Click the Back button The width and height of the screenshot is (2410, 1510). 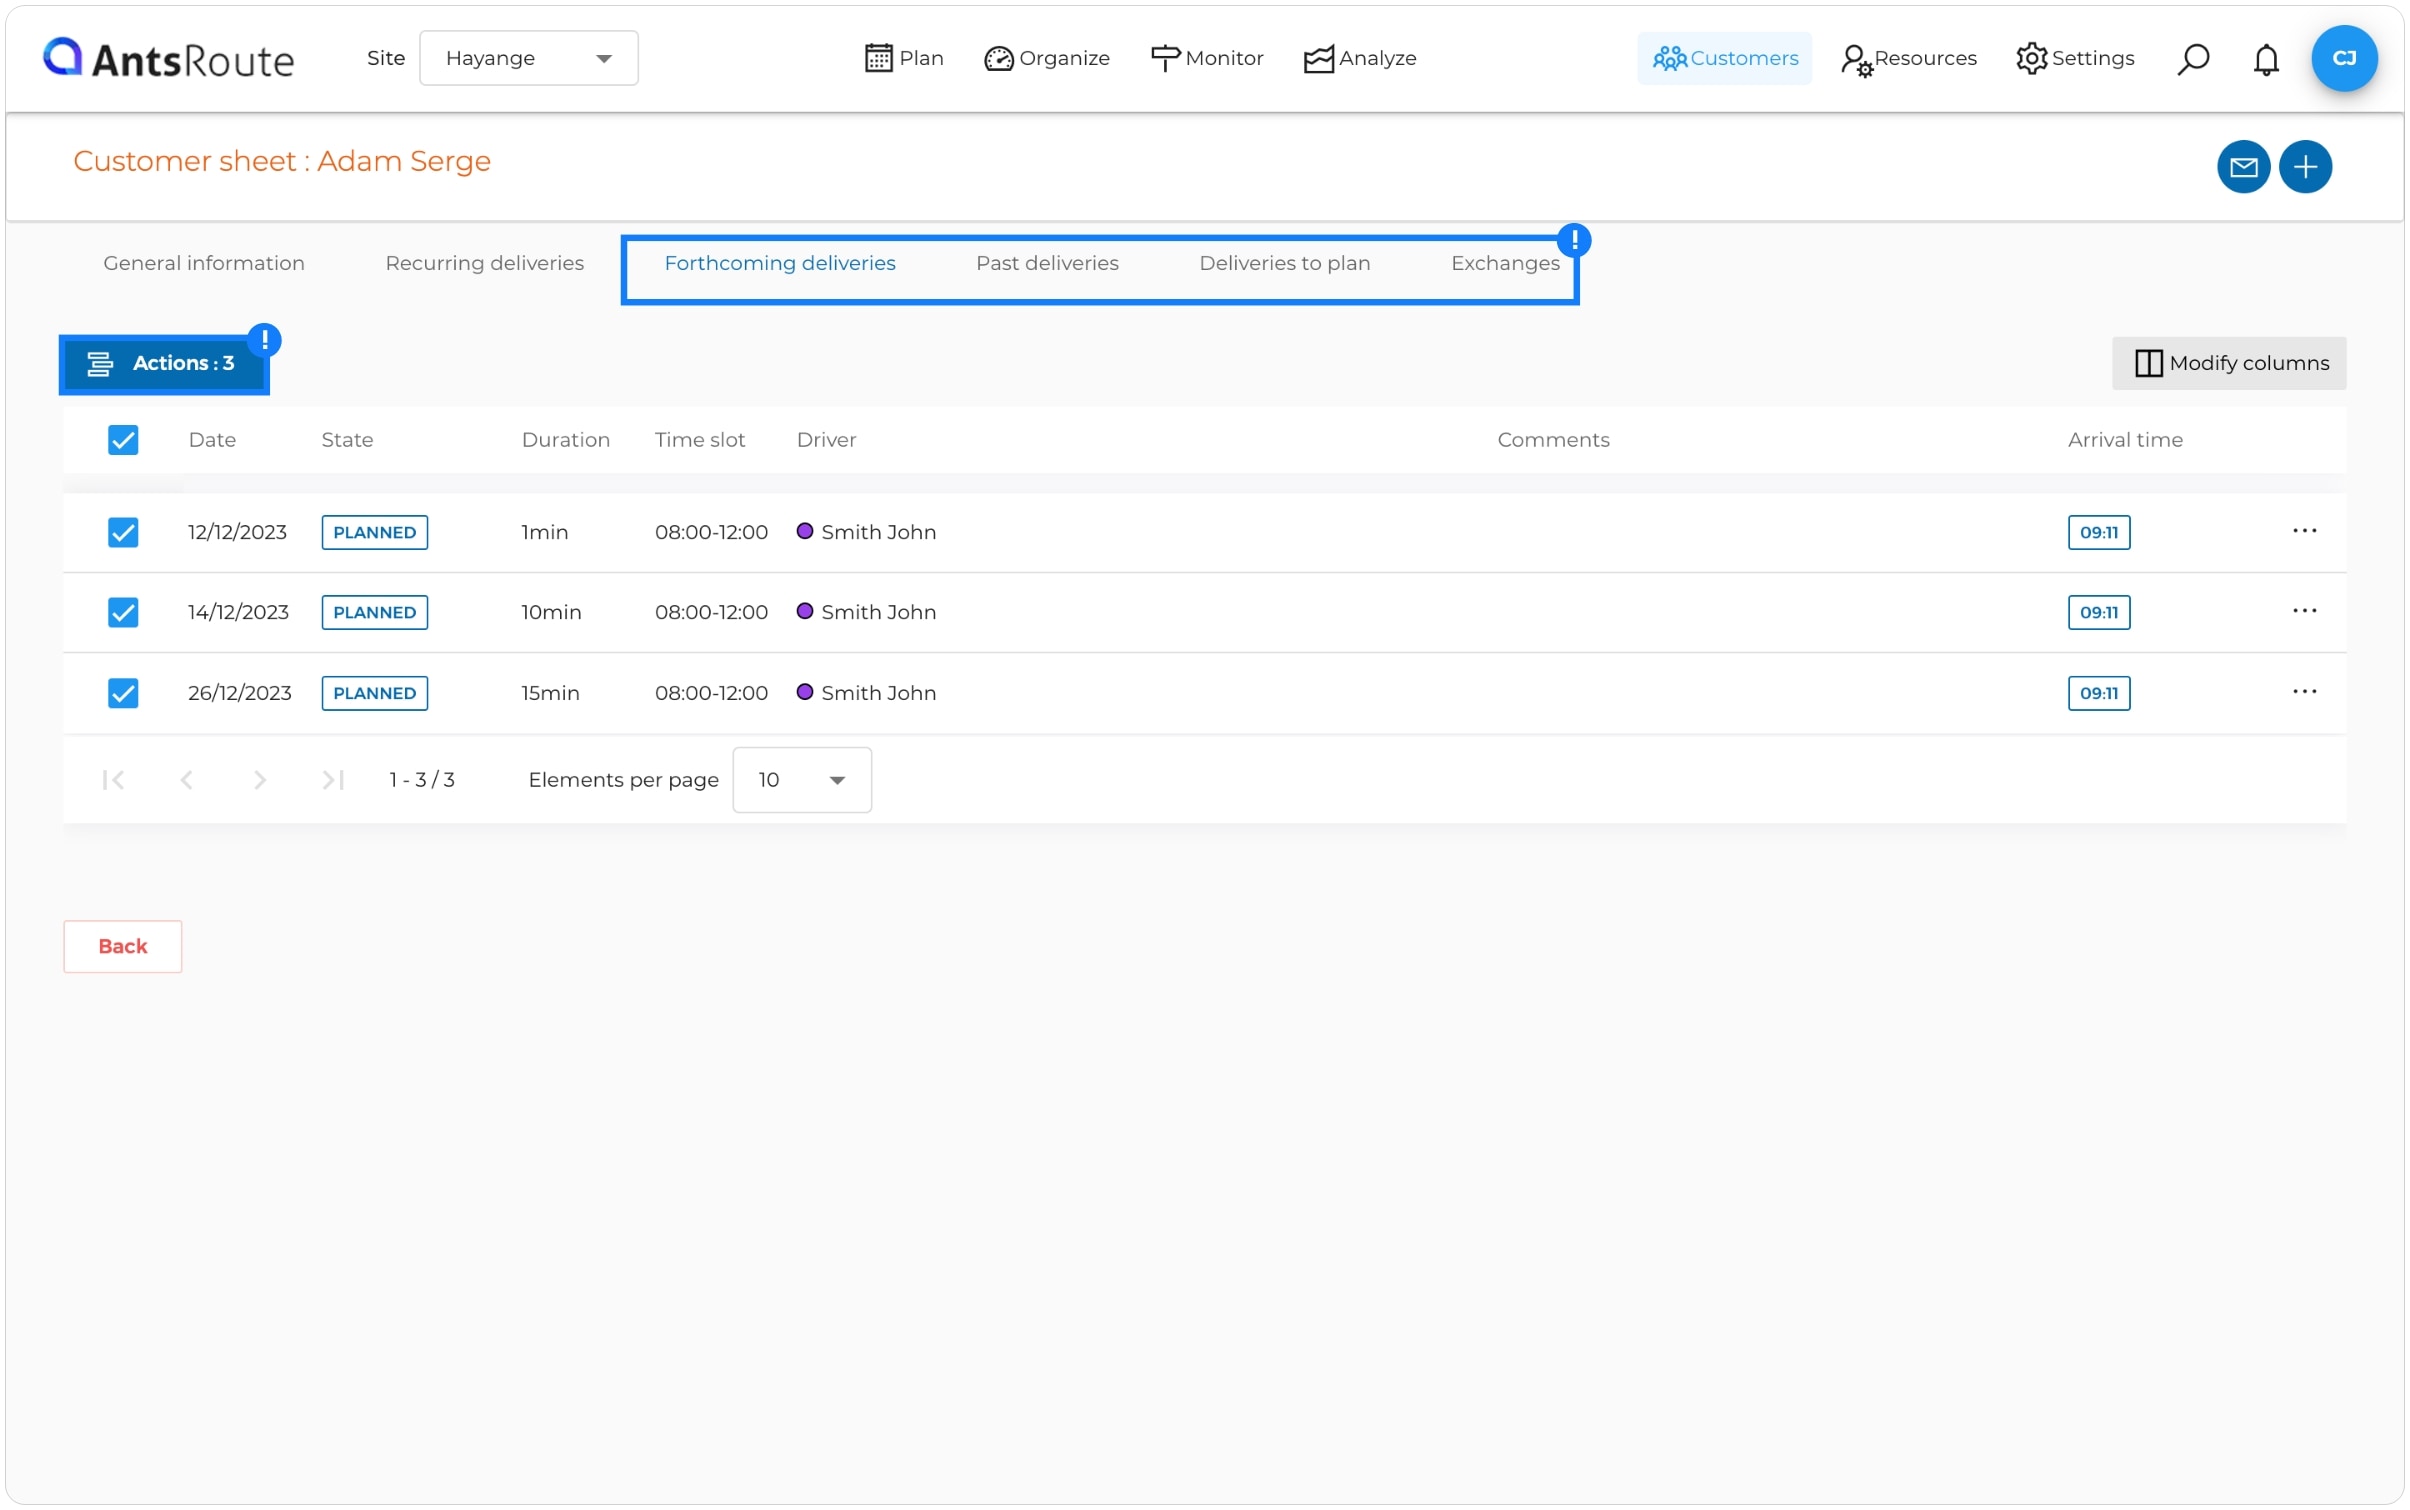(x=122, y=946)
